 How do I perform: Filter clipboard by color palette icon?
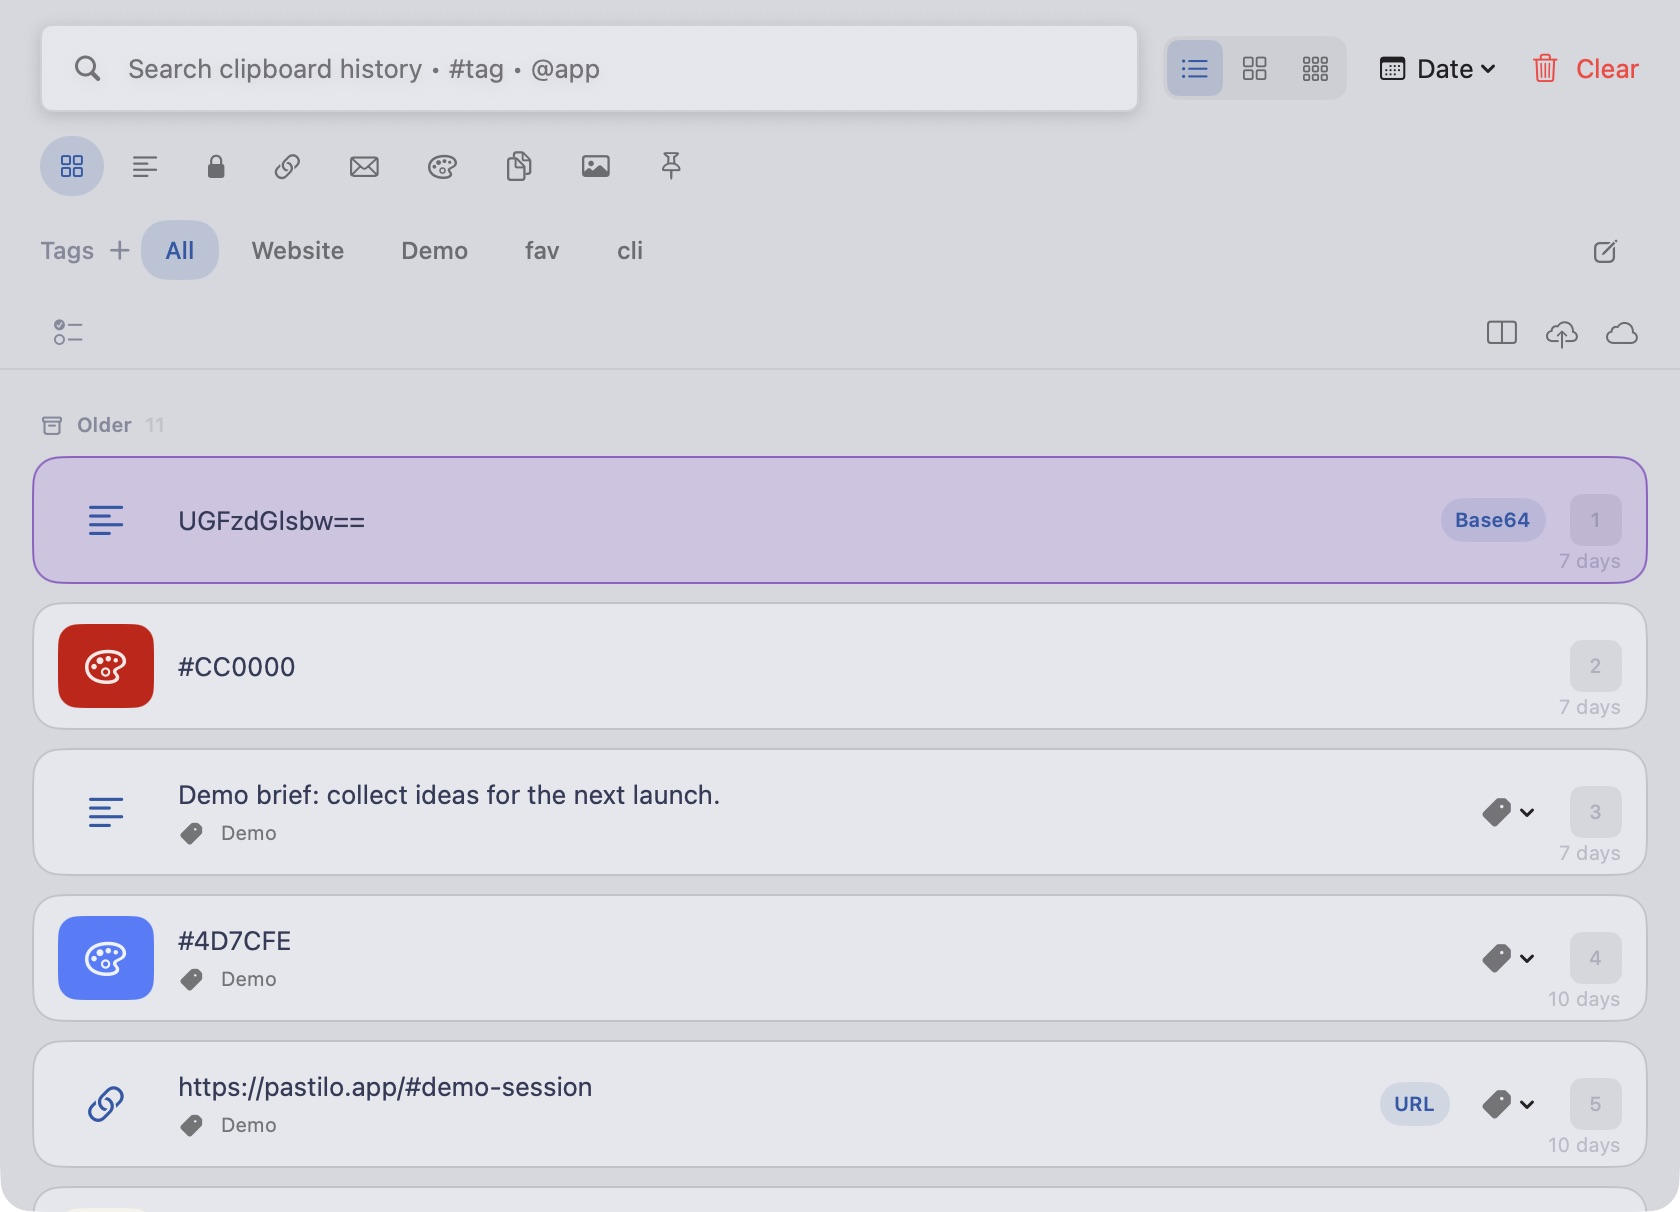[442, 166]
